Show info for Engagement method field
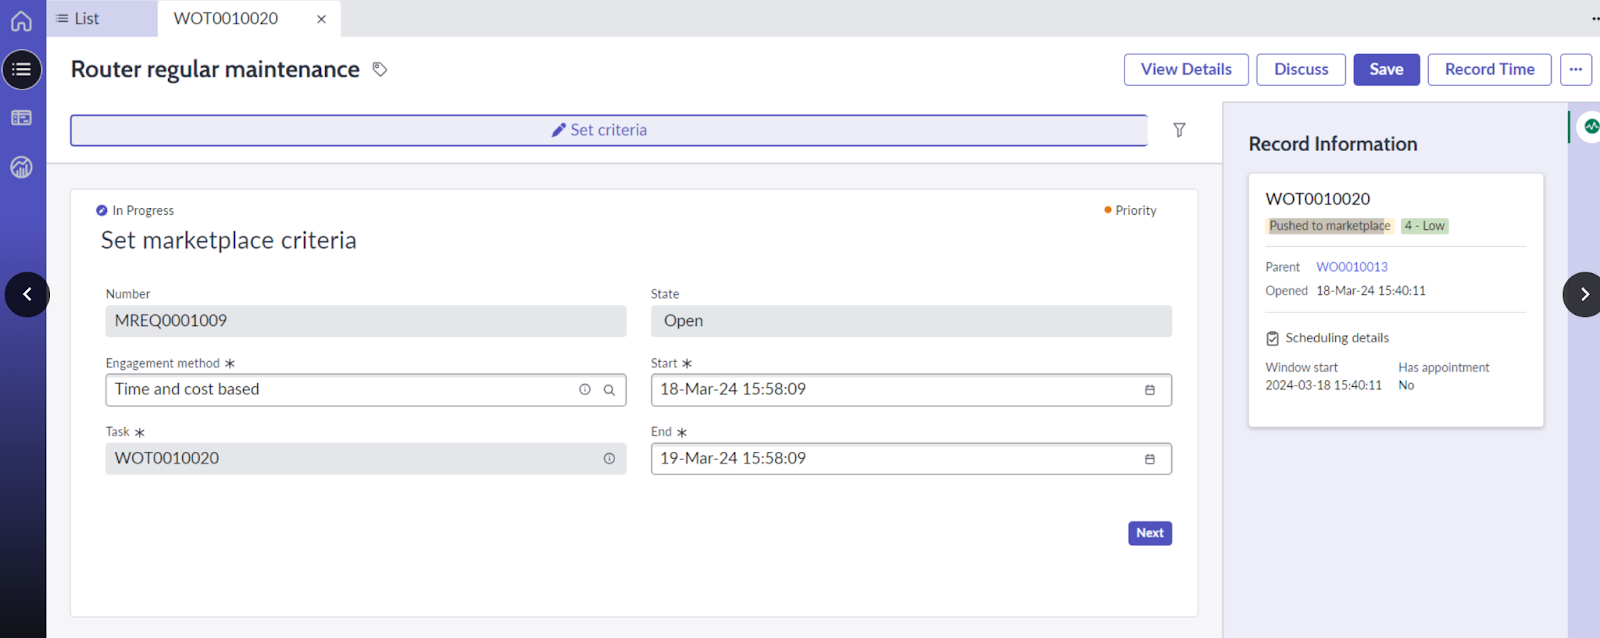Viewport: 1600px width, 638px height. tap(585, 390)
